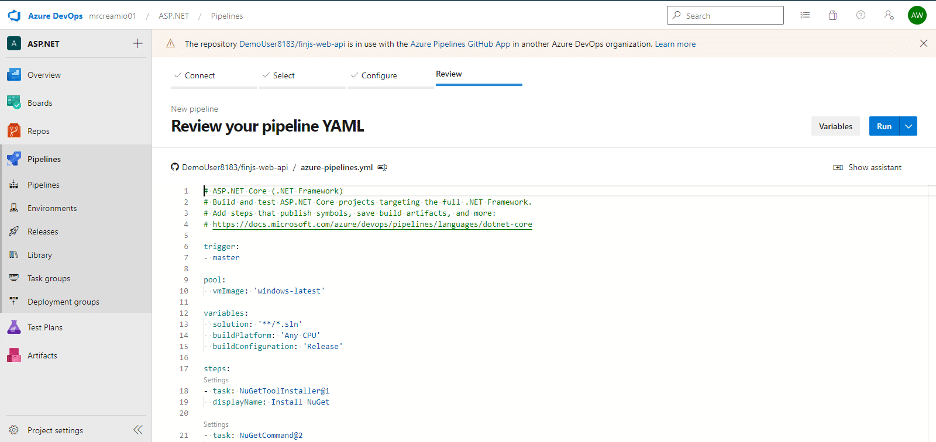The width and height of the screenshot is (936, 442).
Task: Click Show assistant
Action: pos(867,167)
